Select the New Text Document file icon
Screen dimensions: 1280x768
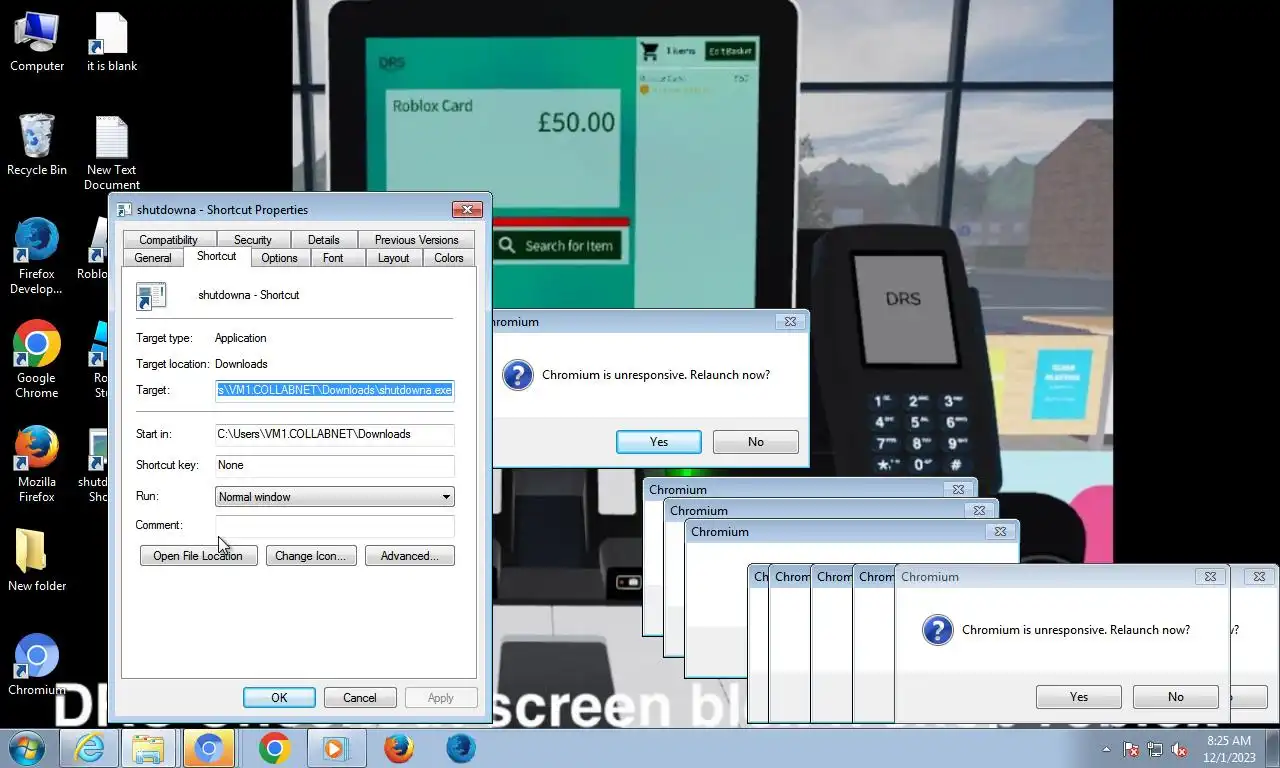[112, 153]
